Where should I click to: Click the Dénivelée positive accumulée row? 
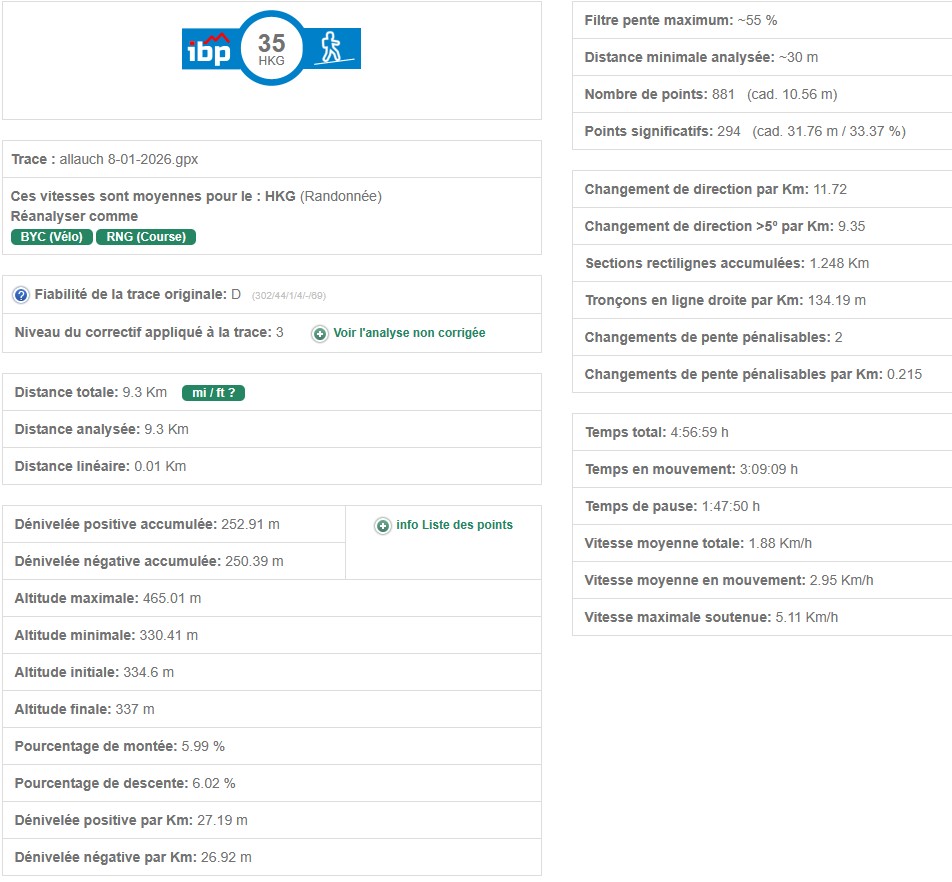pos(175,524)
